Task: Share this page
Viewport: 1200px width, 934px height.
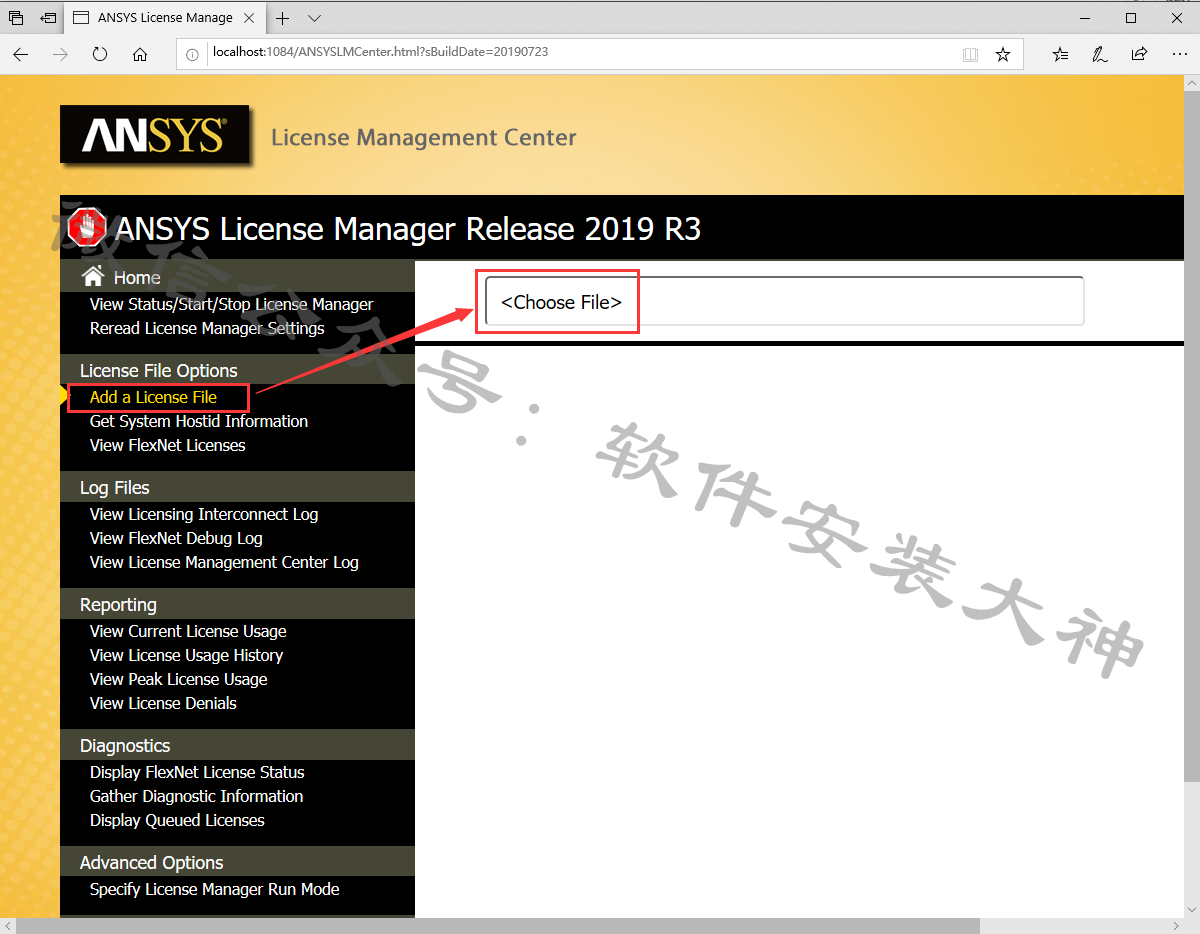Action: (1139, 54)
